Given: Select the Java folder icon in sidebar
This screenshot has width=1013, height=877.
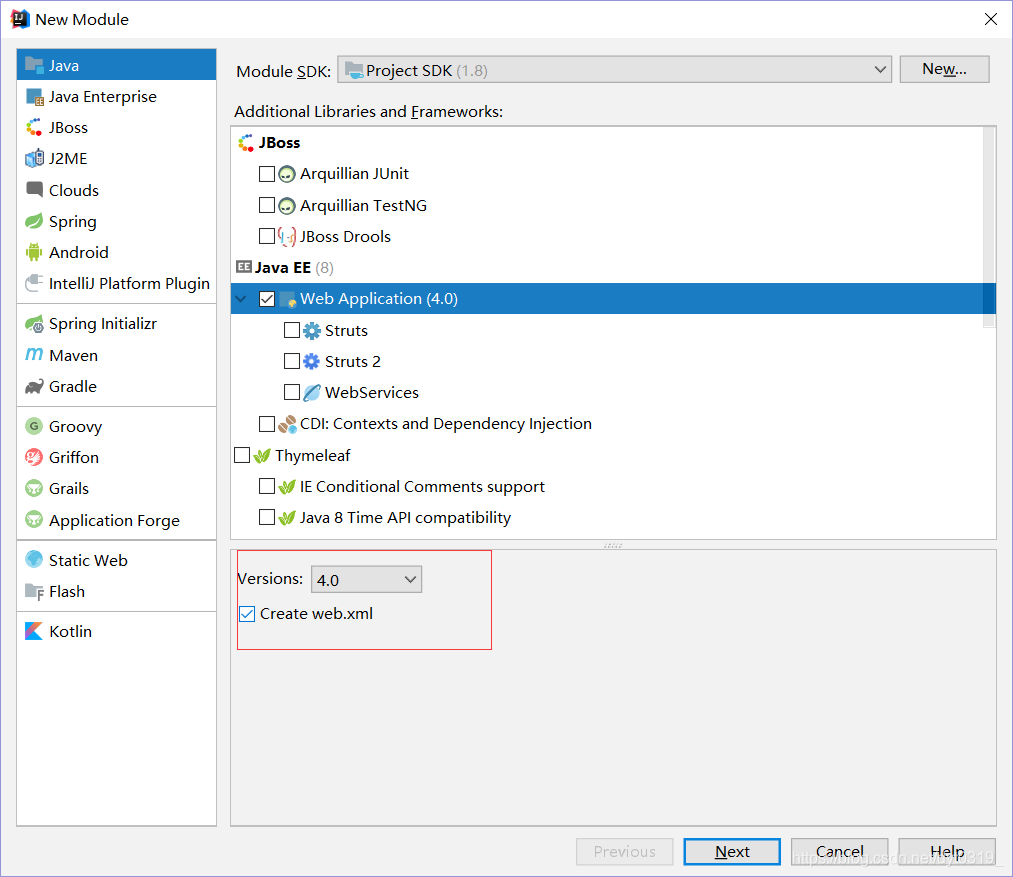Looking at the screenshot, I should (34, 65).
